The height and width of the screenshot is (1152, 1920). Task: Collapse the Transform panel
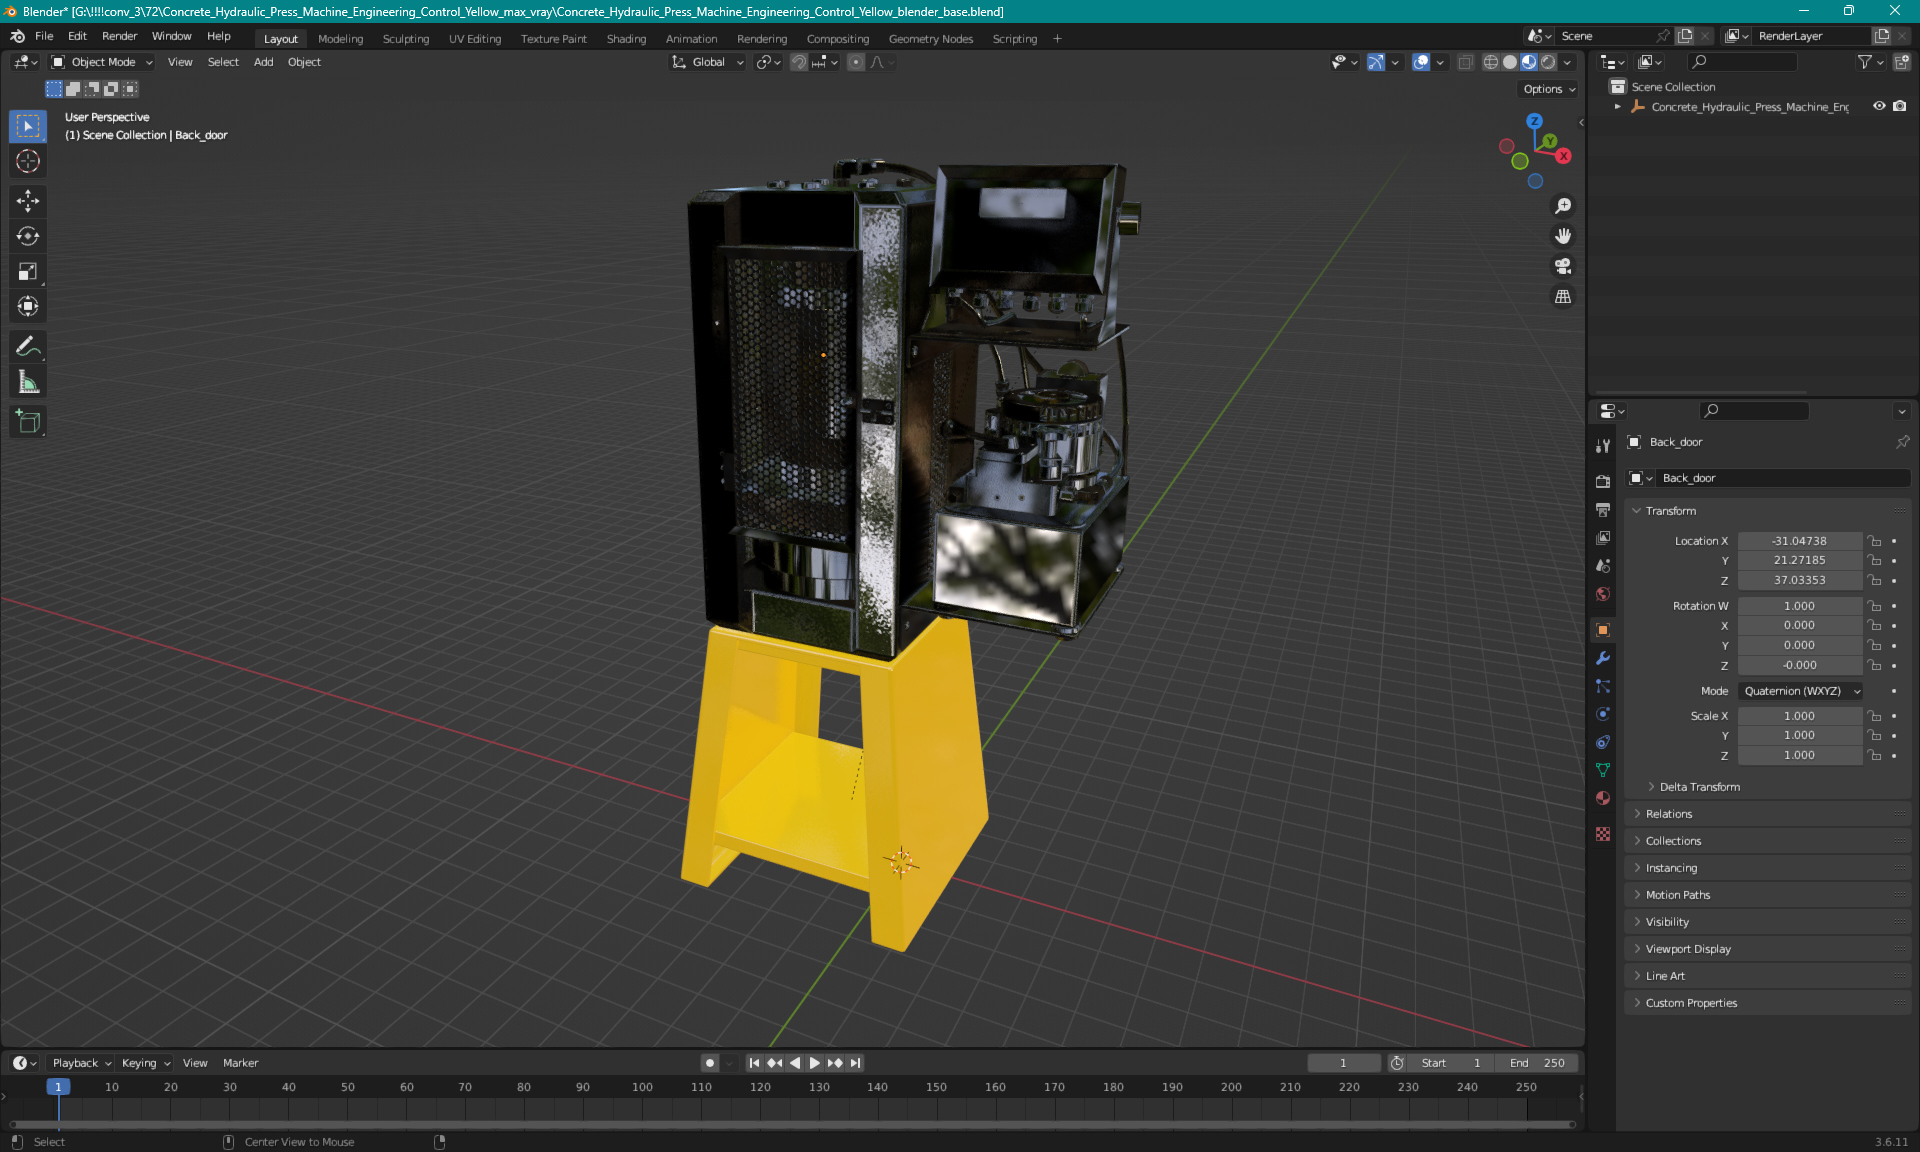click(x=1670, y=511)
